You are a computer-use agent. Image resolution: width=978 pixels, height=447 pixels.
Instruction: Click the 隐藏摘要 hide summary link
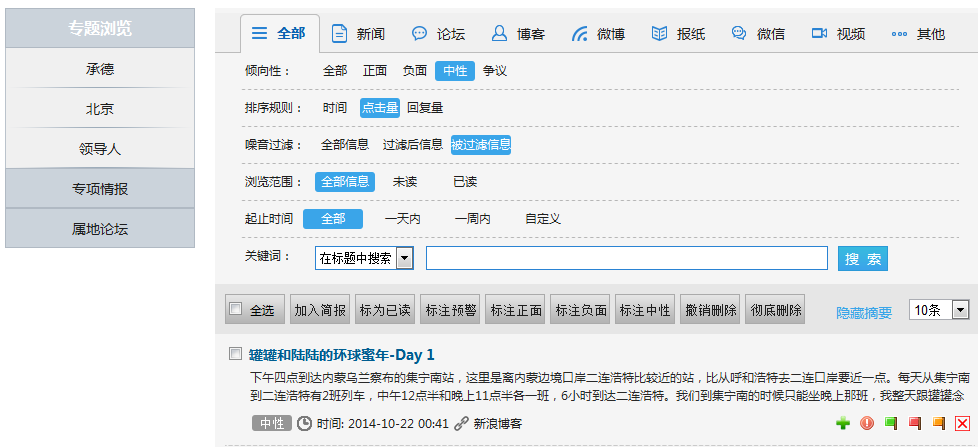click(864, 313)
